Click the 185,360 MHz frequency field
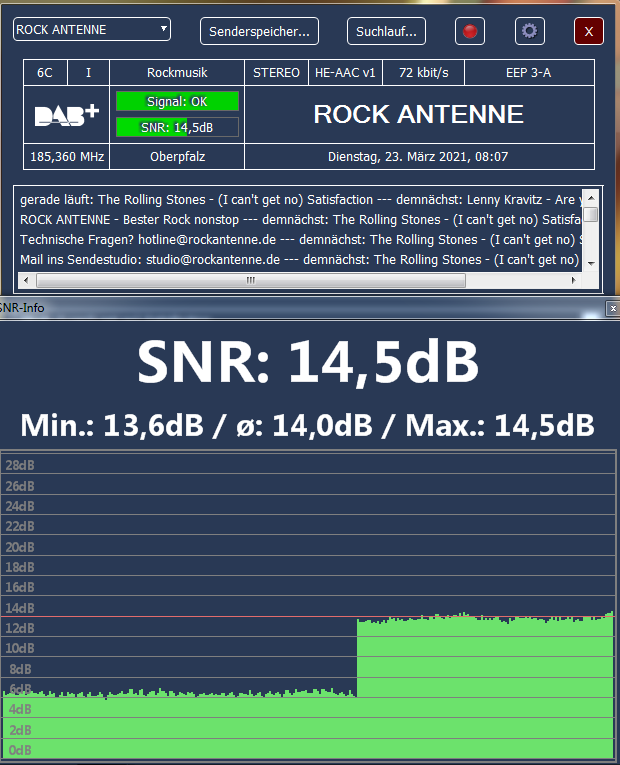The image size is (620, 765). (x=66, y=157)
